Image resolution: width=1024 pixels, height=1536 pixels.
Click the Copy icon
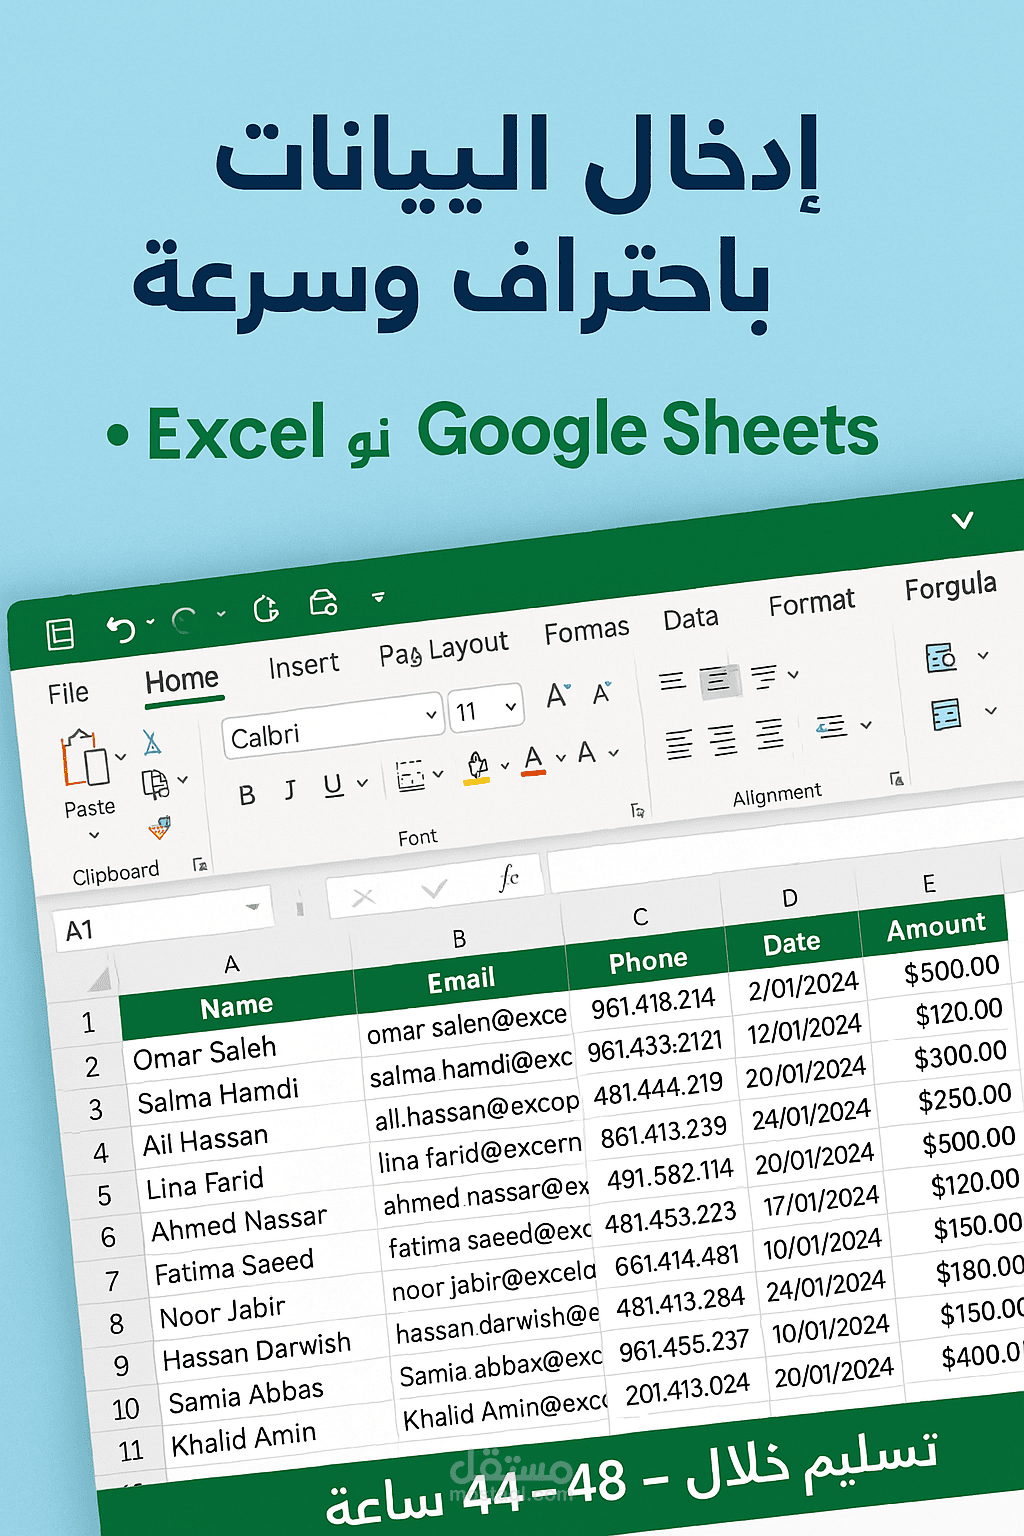[x=155, y=784]
